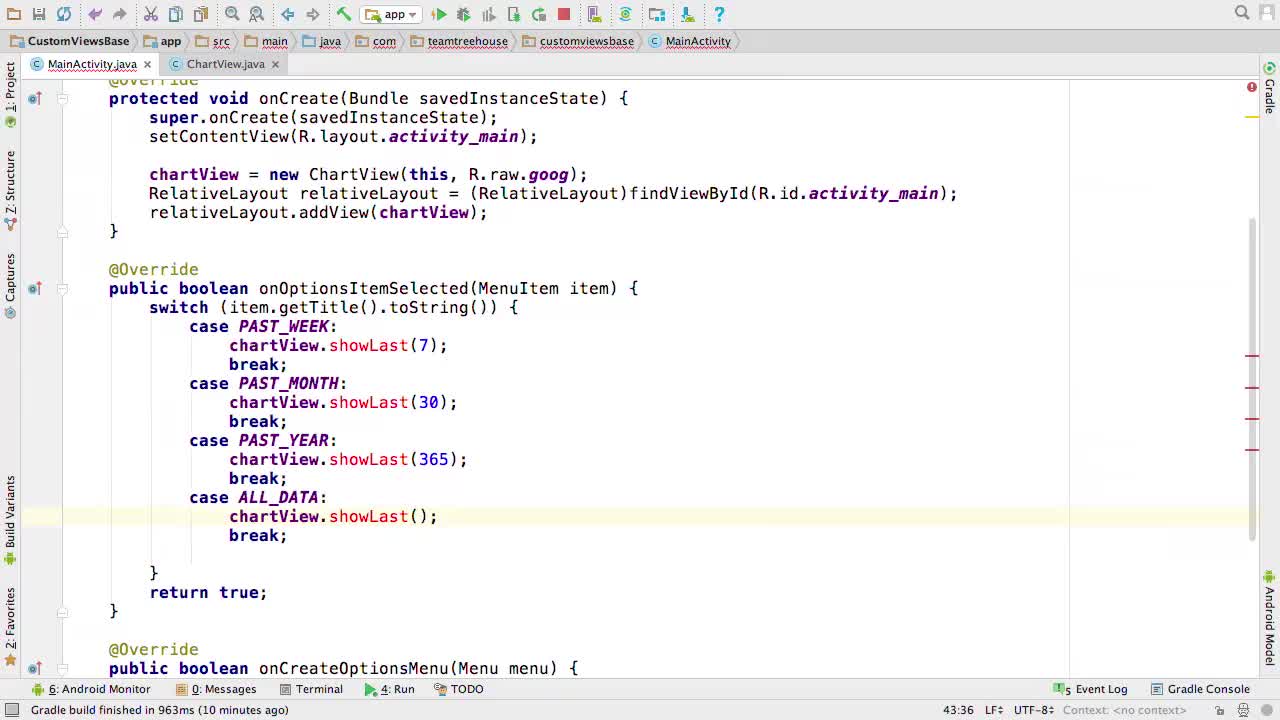Click the Run with Coverage icon
Viewport: 1280px width, 720px height.
click(489, 14)
